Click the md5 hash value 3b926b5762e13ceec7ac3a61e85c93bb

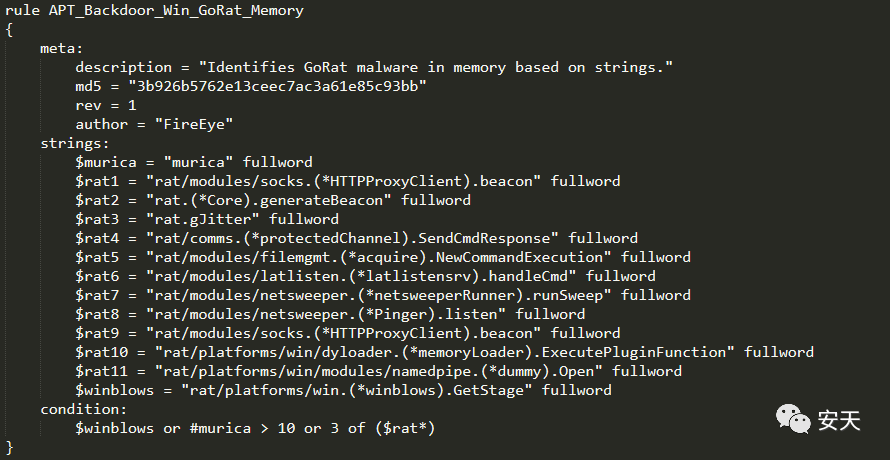(x=277, y=86)
